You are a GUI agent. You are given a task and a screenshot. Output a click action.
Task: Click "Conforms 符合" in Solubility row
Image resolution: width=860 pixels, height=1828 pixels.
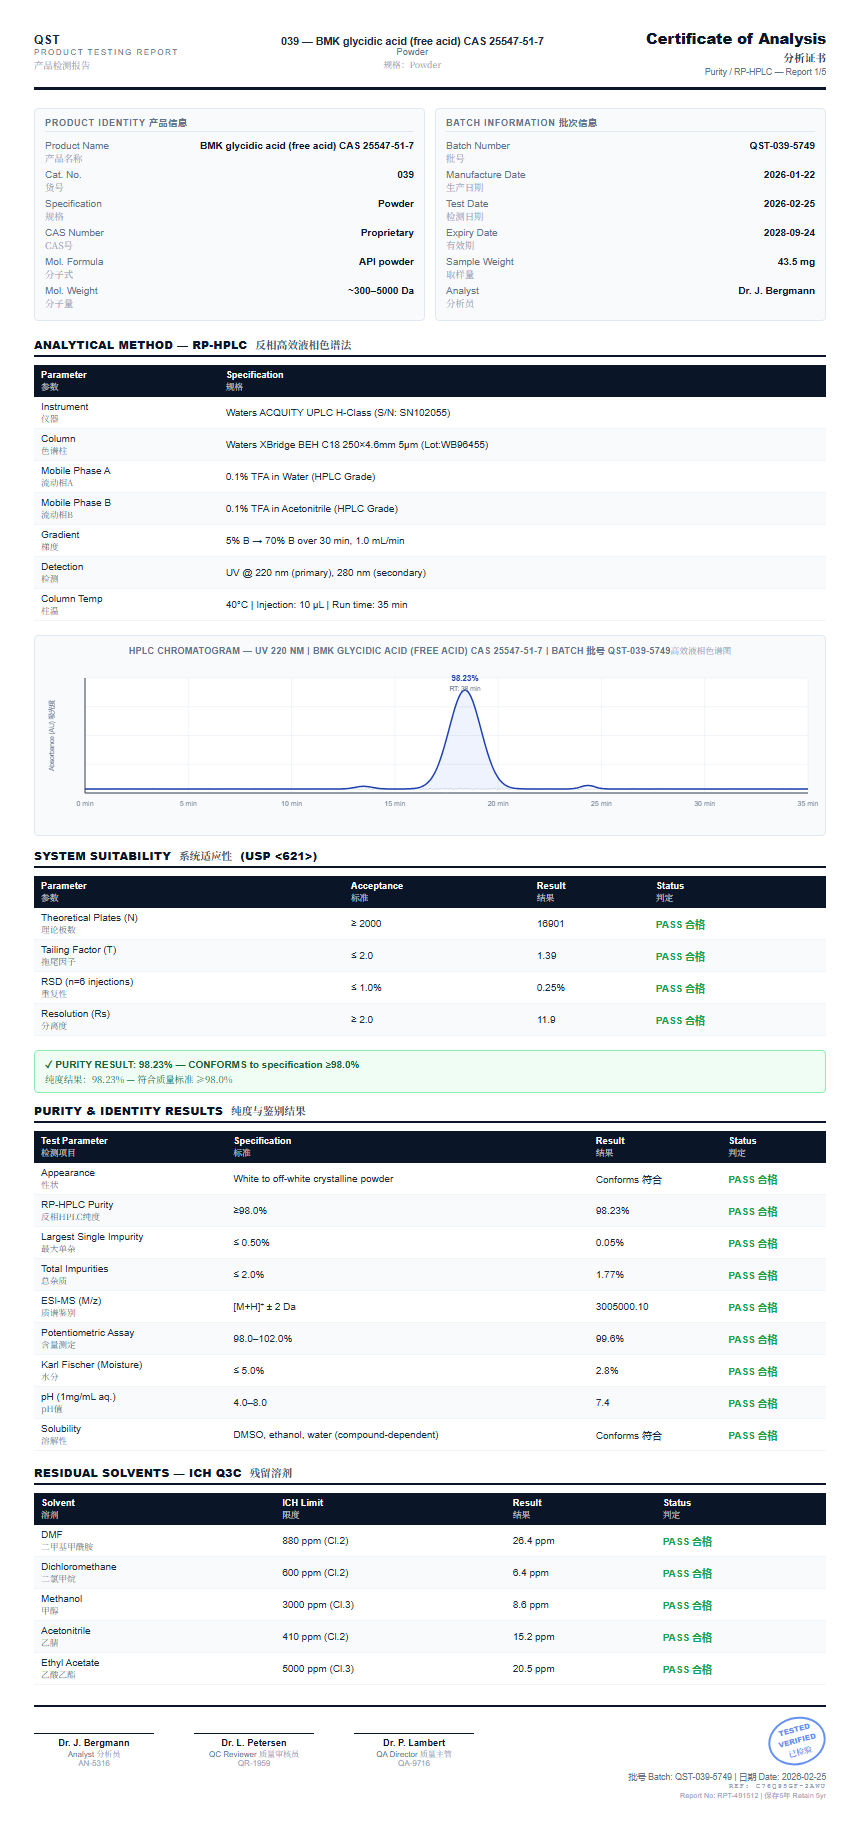[x=629, y=1435]
